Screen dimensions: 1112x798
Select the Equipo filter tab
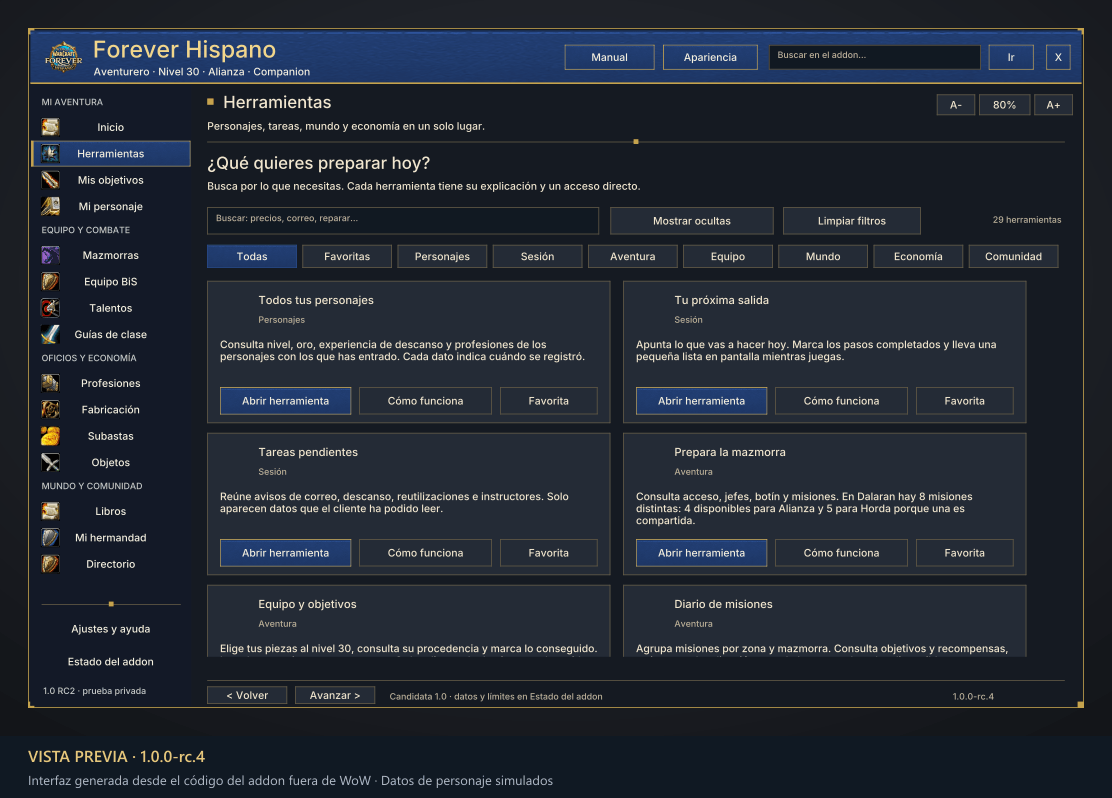(728, 256)
